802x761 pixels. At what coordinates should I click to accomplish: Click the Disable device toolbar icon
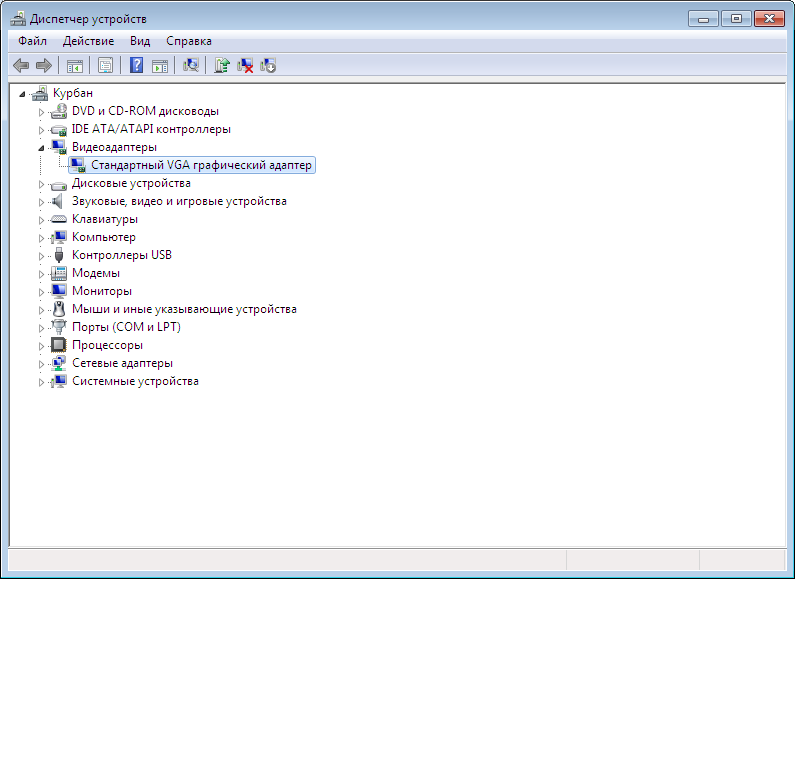coord(268,65)
